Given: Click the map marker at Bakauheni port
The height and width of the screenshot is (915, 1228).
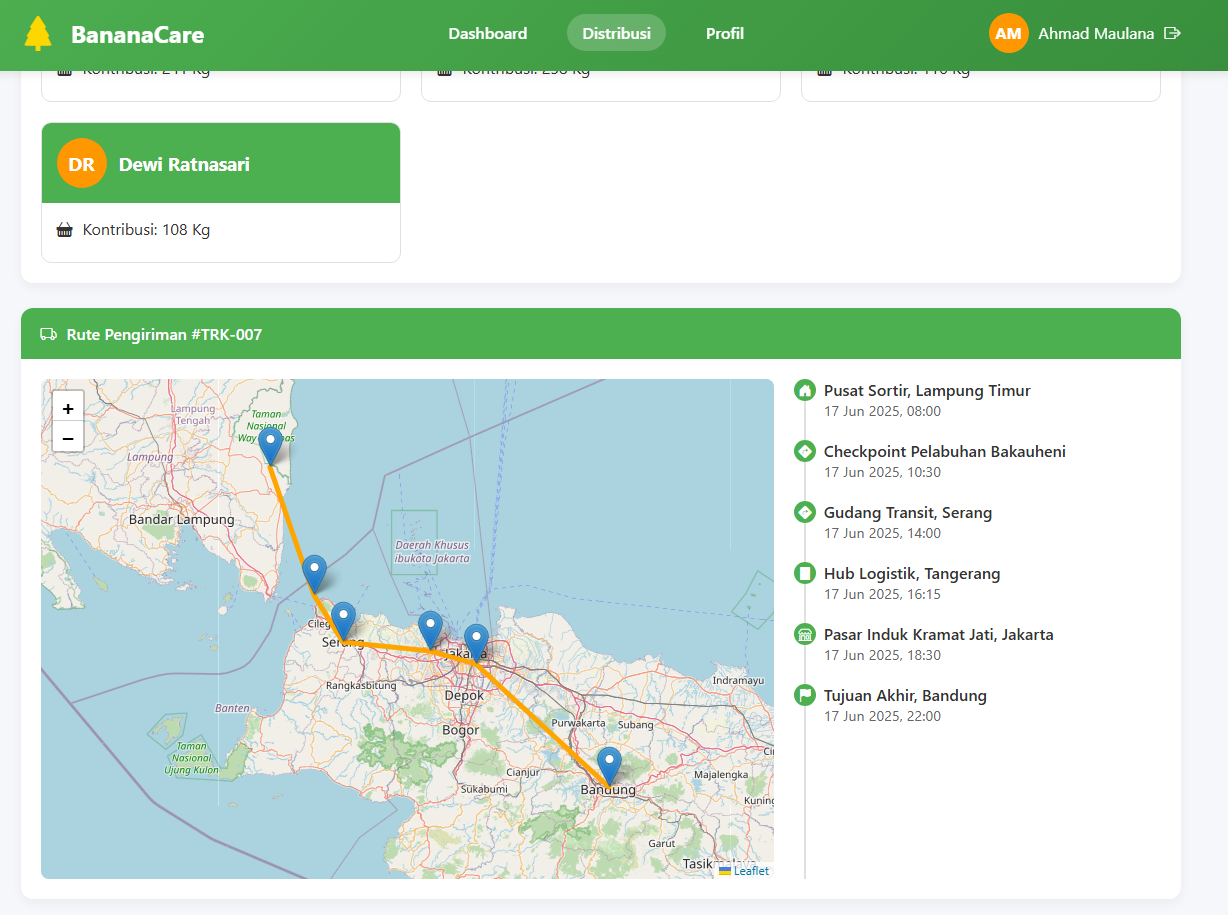Looking at the screenshot, I should coord(314,574).
